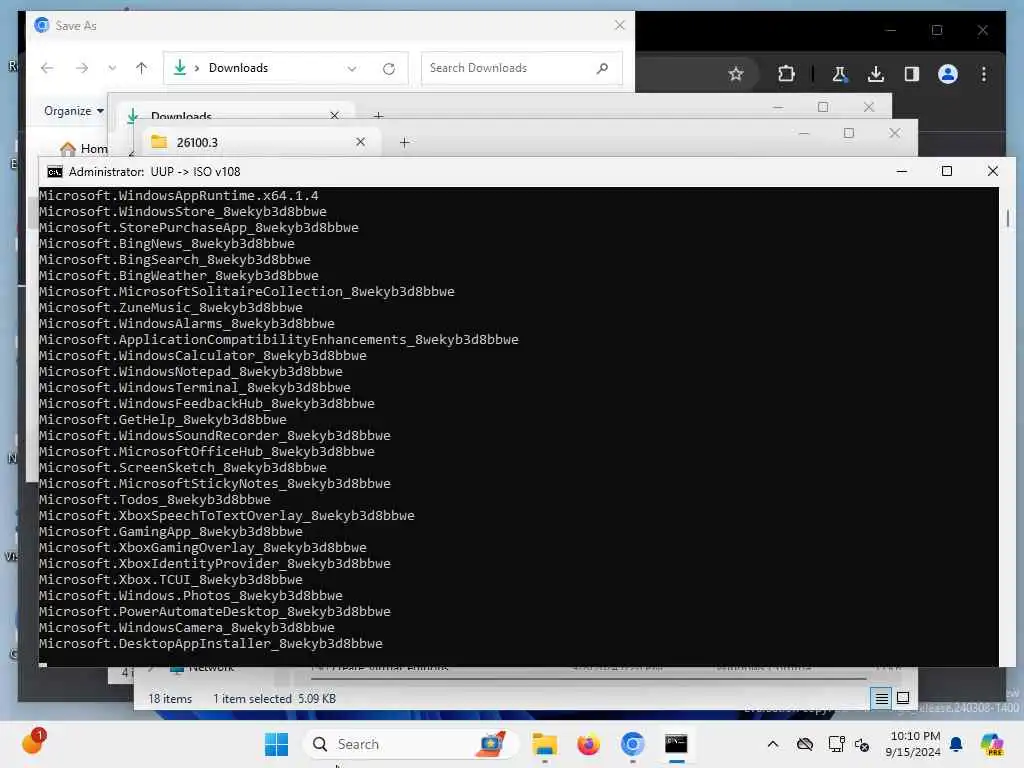The height and width of the screenshot is (768, 1024).
Task: Open the network status tray icon
Action: pyautogui.click(x=836, y=744)
